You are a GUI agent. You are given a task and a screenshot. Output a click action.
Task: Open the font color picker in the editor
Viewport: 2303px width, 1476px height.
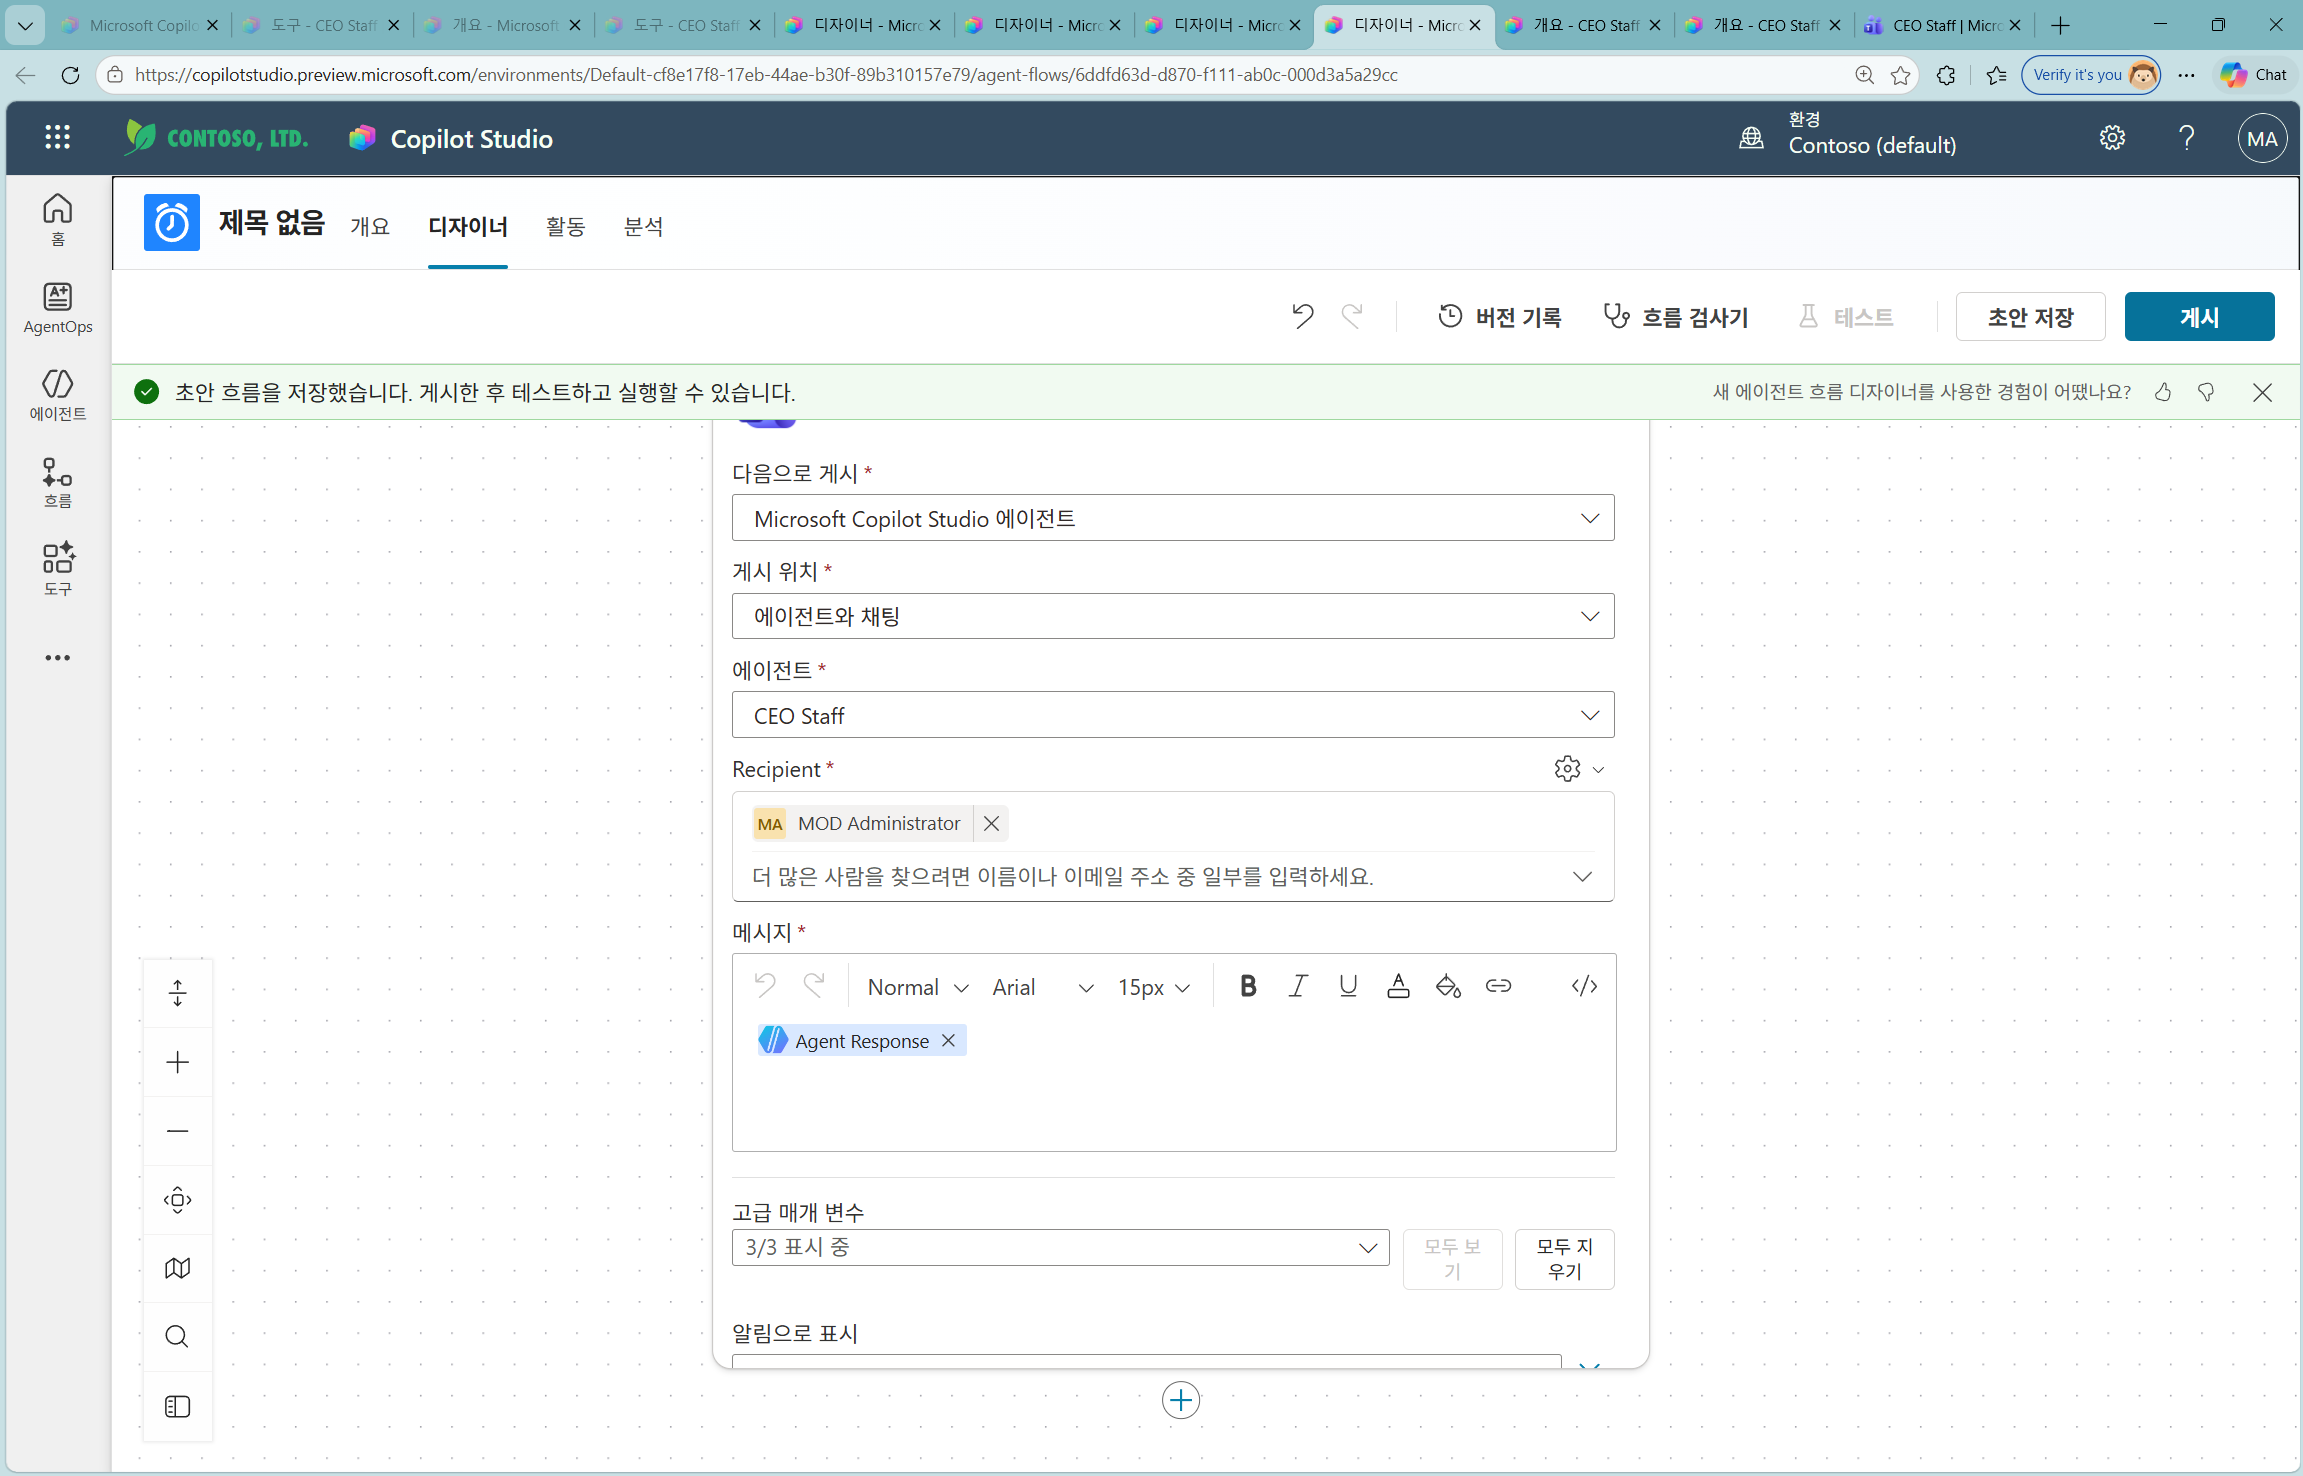(x=1398, y=986)
